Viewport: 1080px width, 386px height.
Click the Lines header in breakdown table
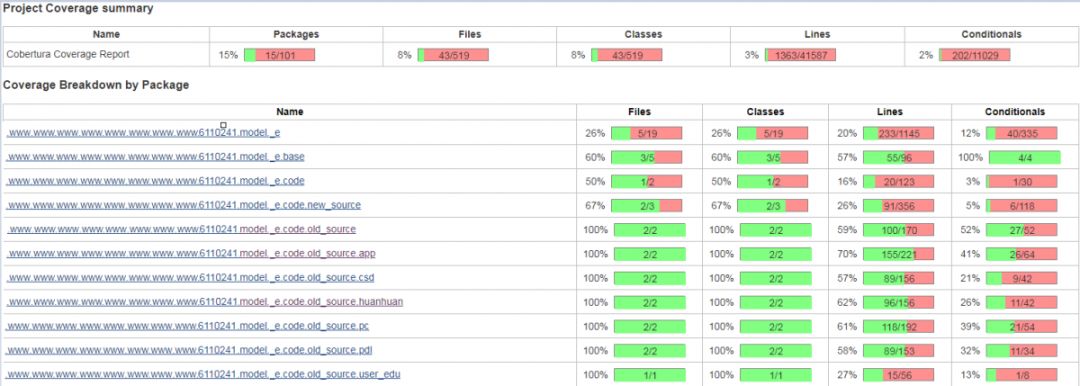[889, 112]
